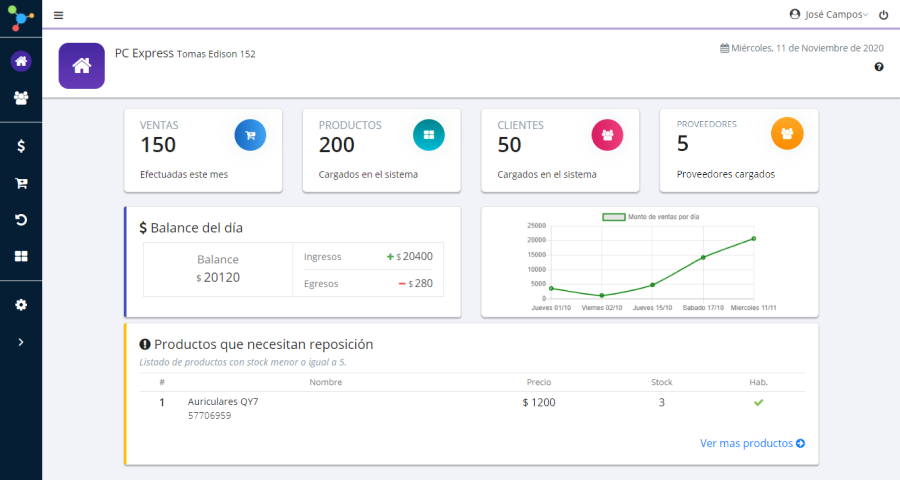The image size is (900, 480).
Task: Click the 'Ver mas productos' link
Action: pos(752,443)
